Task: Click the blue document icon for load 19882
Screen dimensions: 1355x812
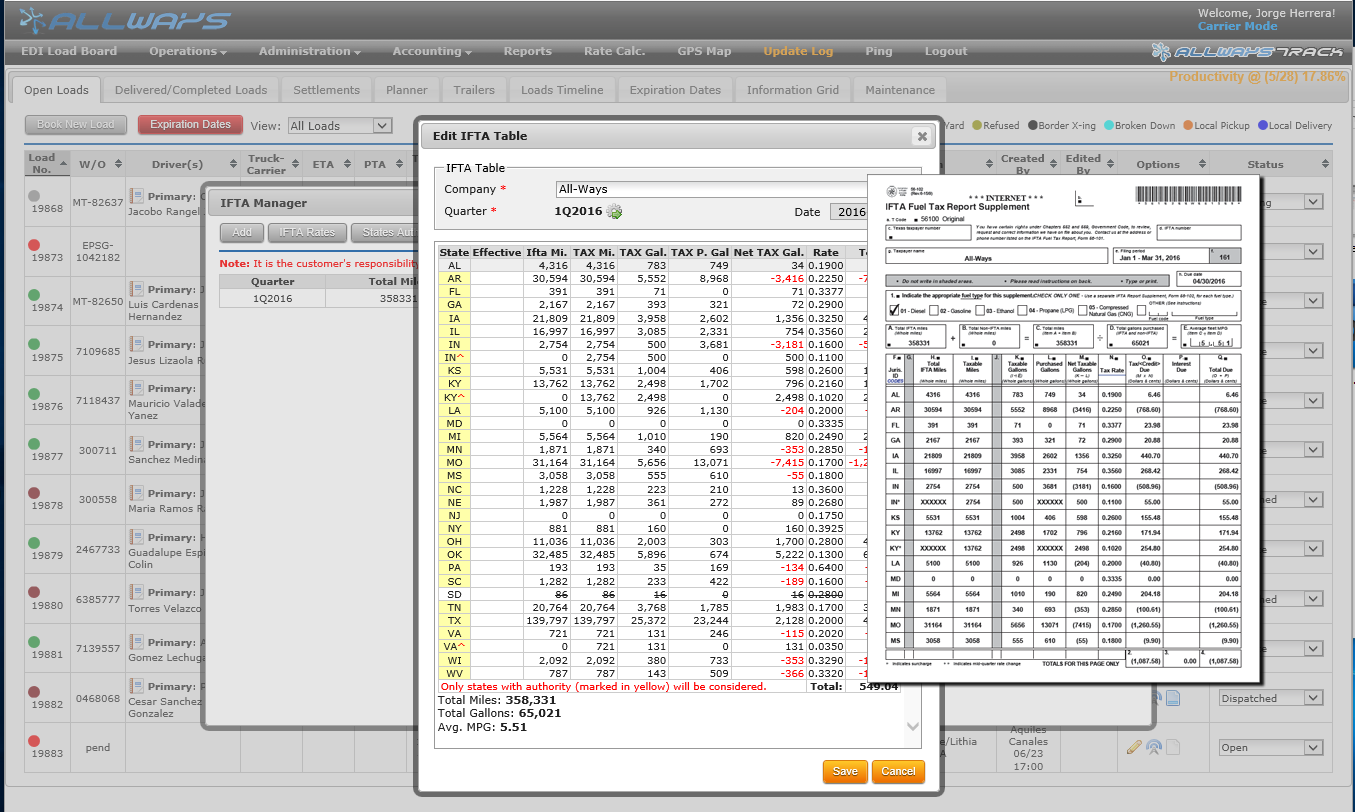Action: tap(1173, 698)
